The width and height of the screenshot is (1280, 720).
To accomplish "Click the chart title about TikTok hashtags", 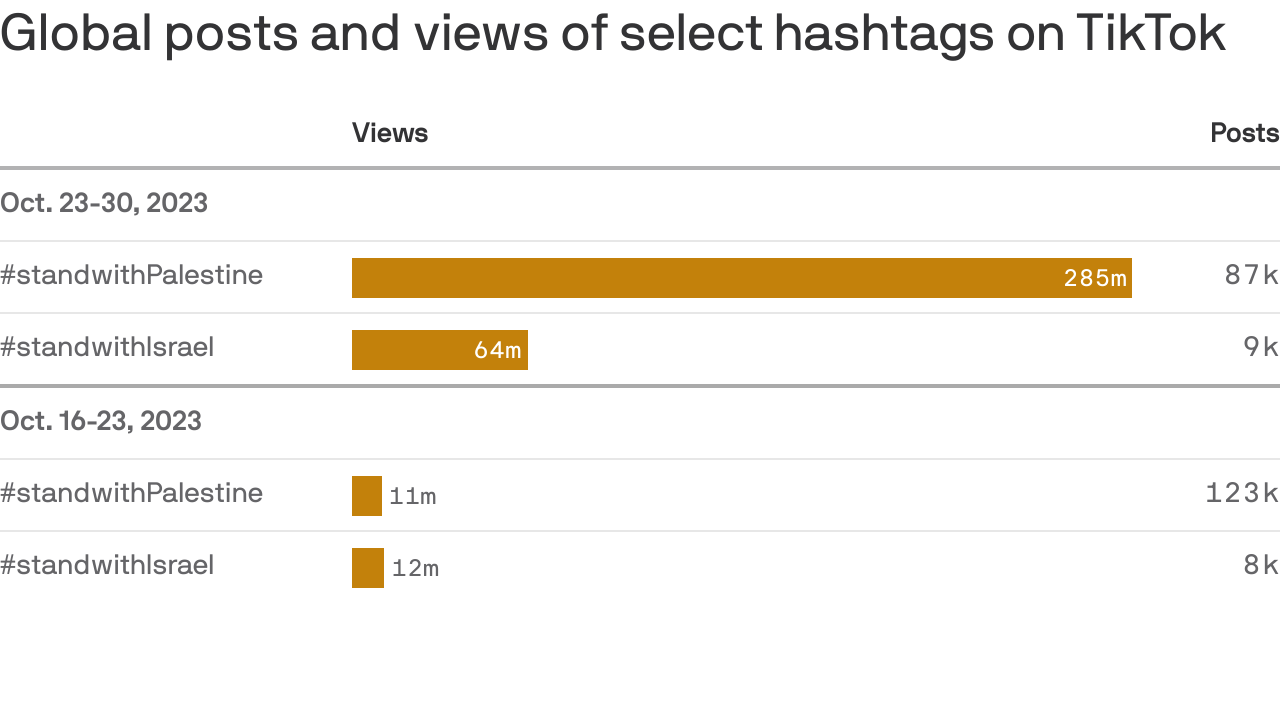I will click(x=612, y=32).
